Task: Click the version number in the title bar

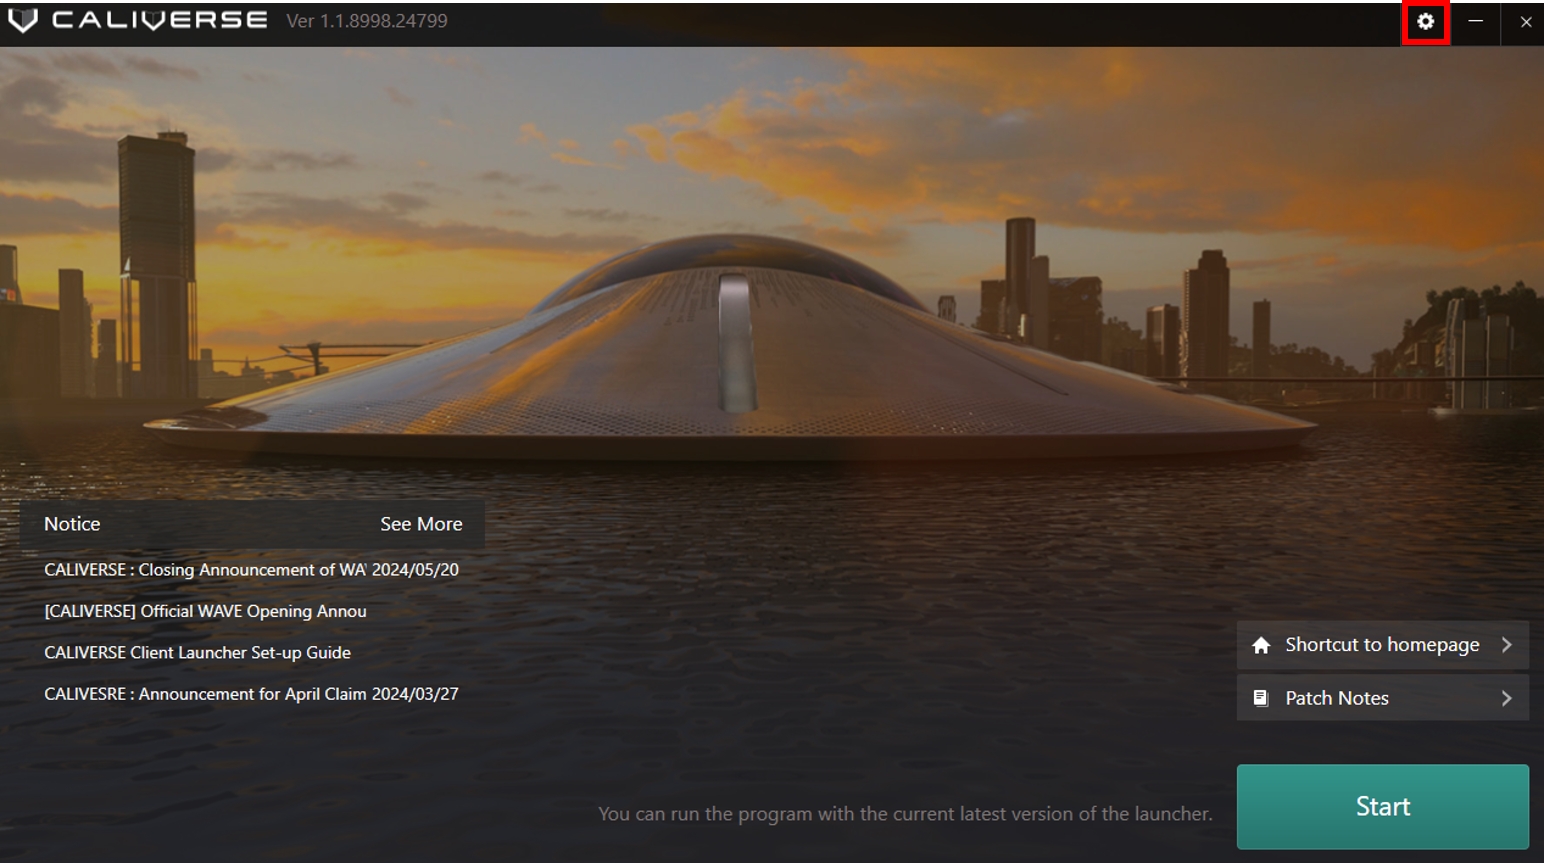Action: click(367, 21)
